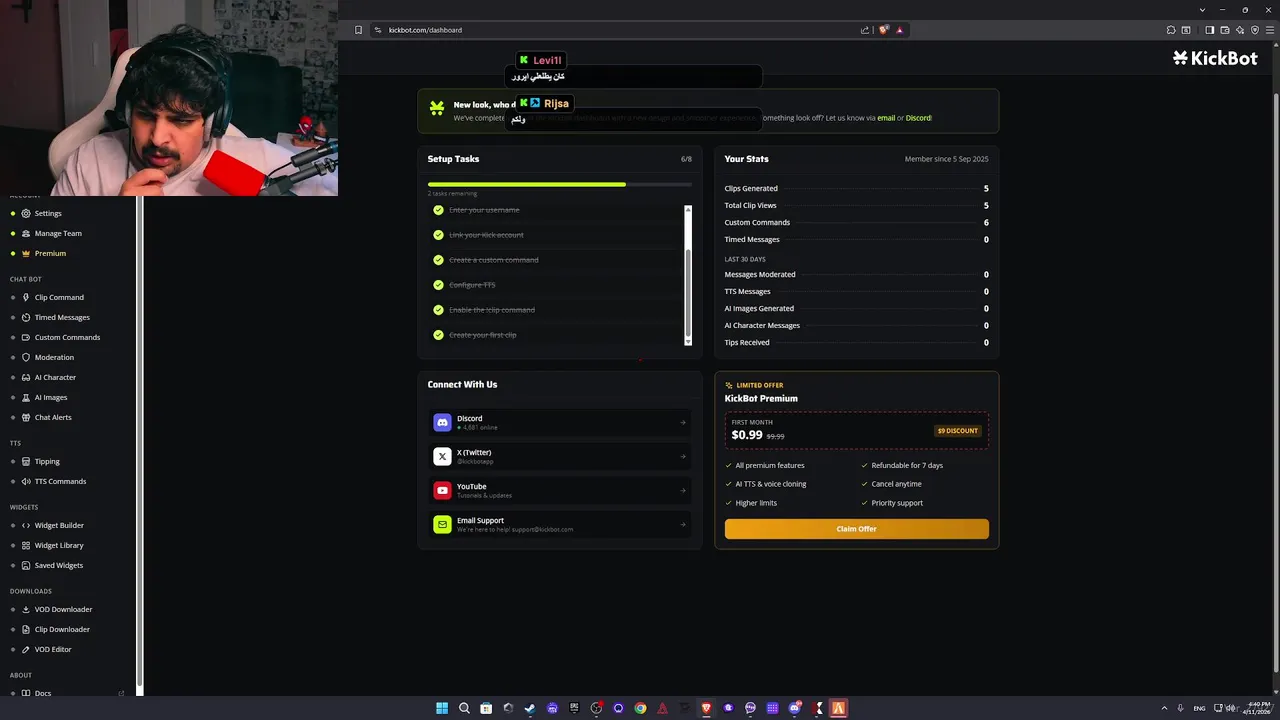The image size is (1280, 720).
Task: Open Discord from the taskbar
Action: [794, 708]
